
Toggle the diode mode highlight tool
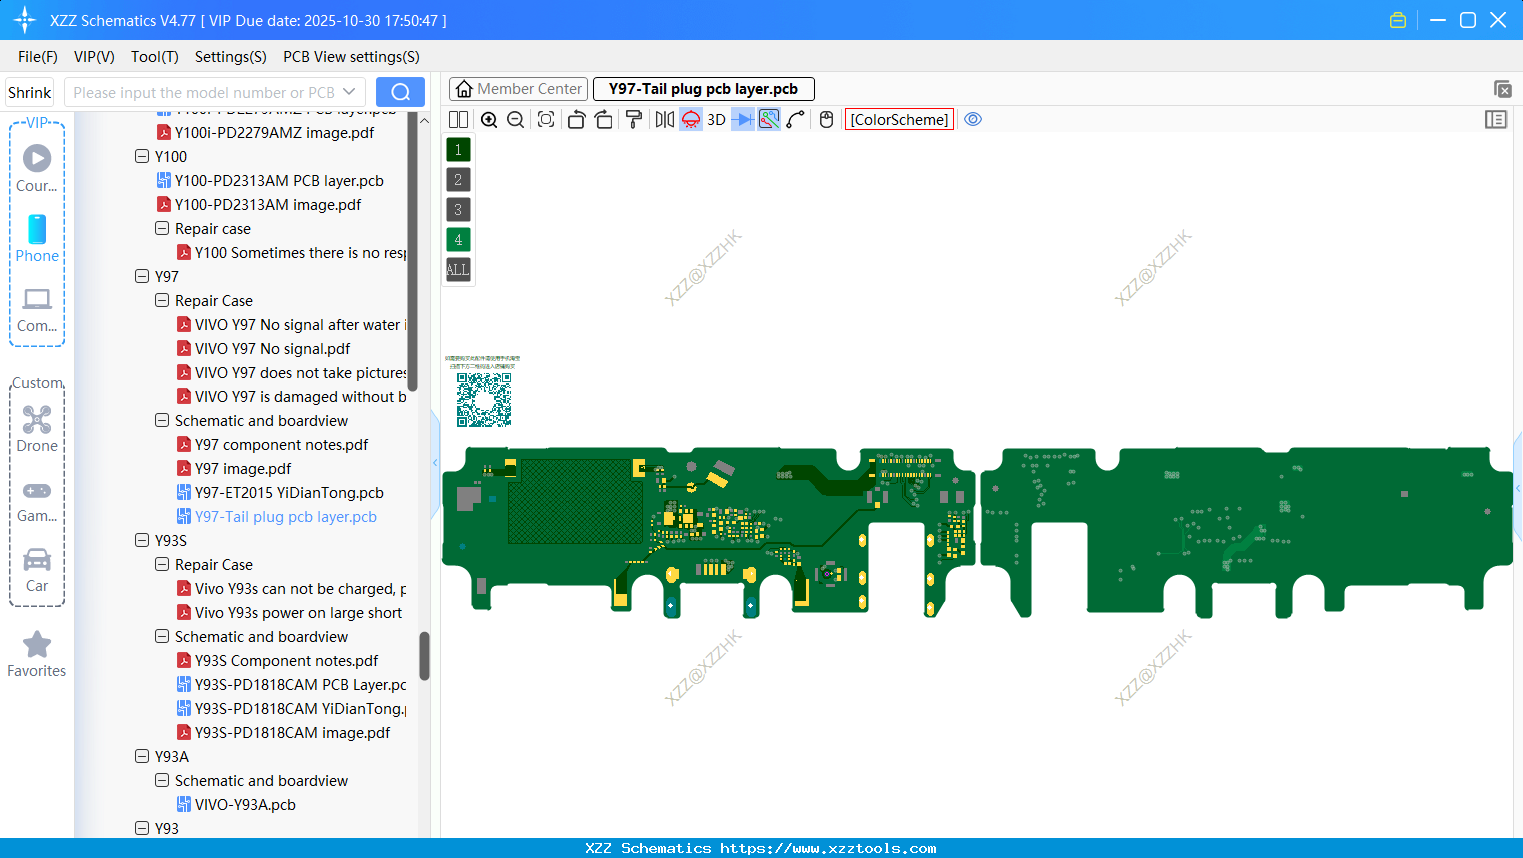pos(741,119)
